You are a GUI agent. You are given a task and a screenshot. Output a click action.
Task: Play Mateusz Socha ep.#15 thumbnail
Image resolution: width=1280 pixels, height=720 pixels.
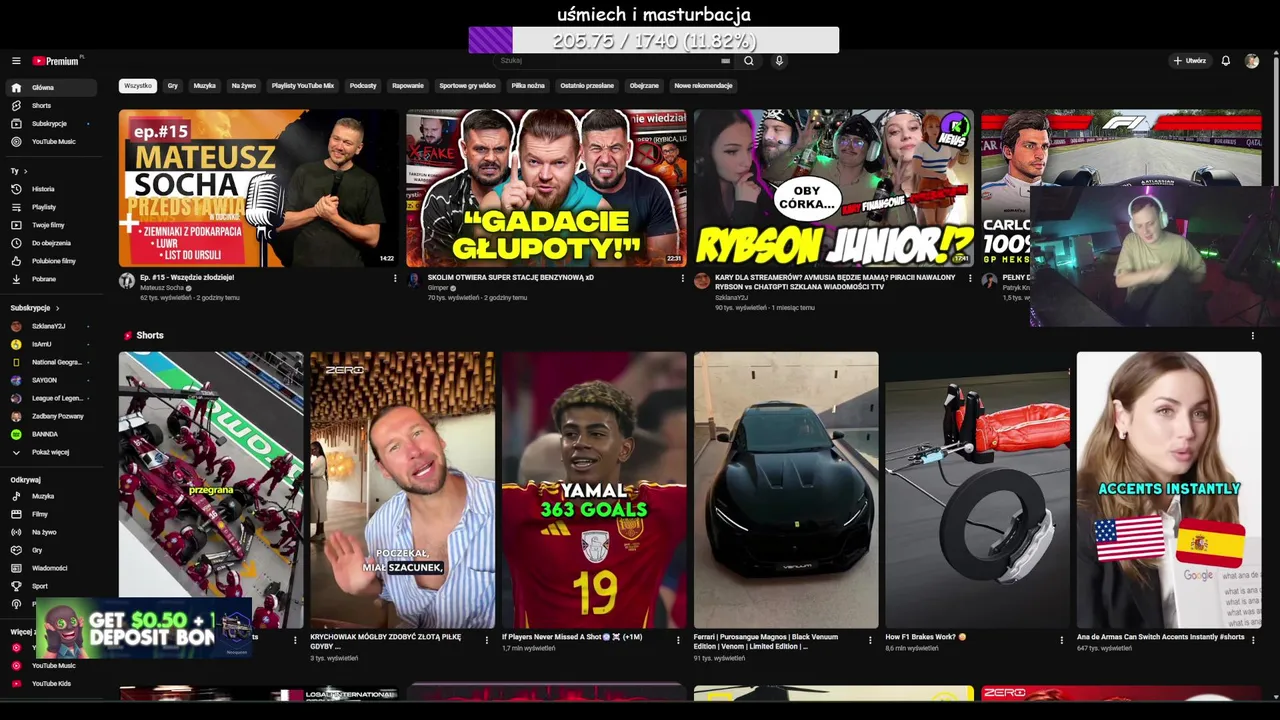(x=259, y=188)
